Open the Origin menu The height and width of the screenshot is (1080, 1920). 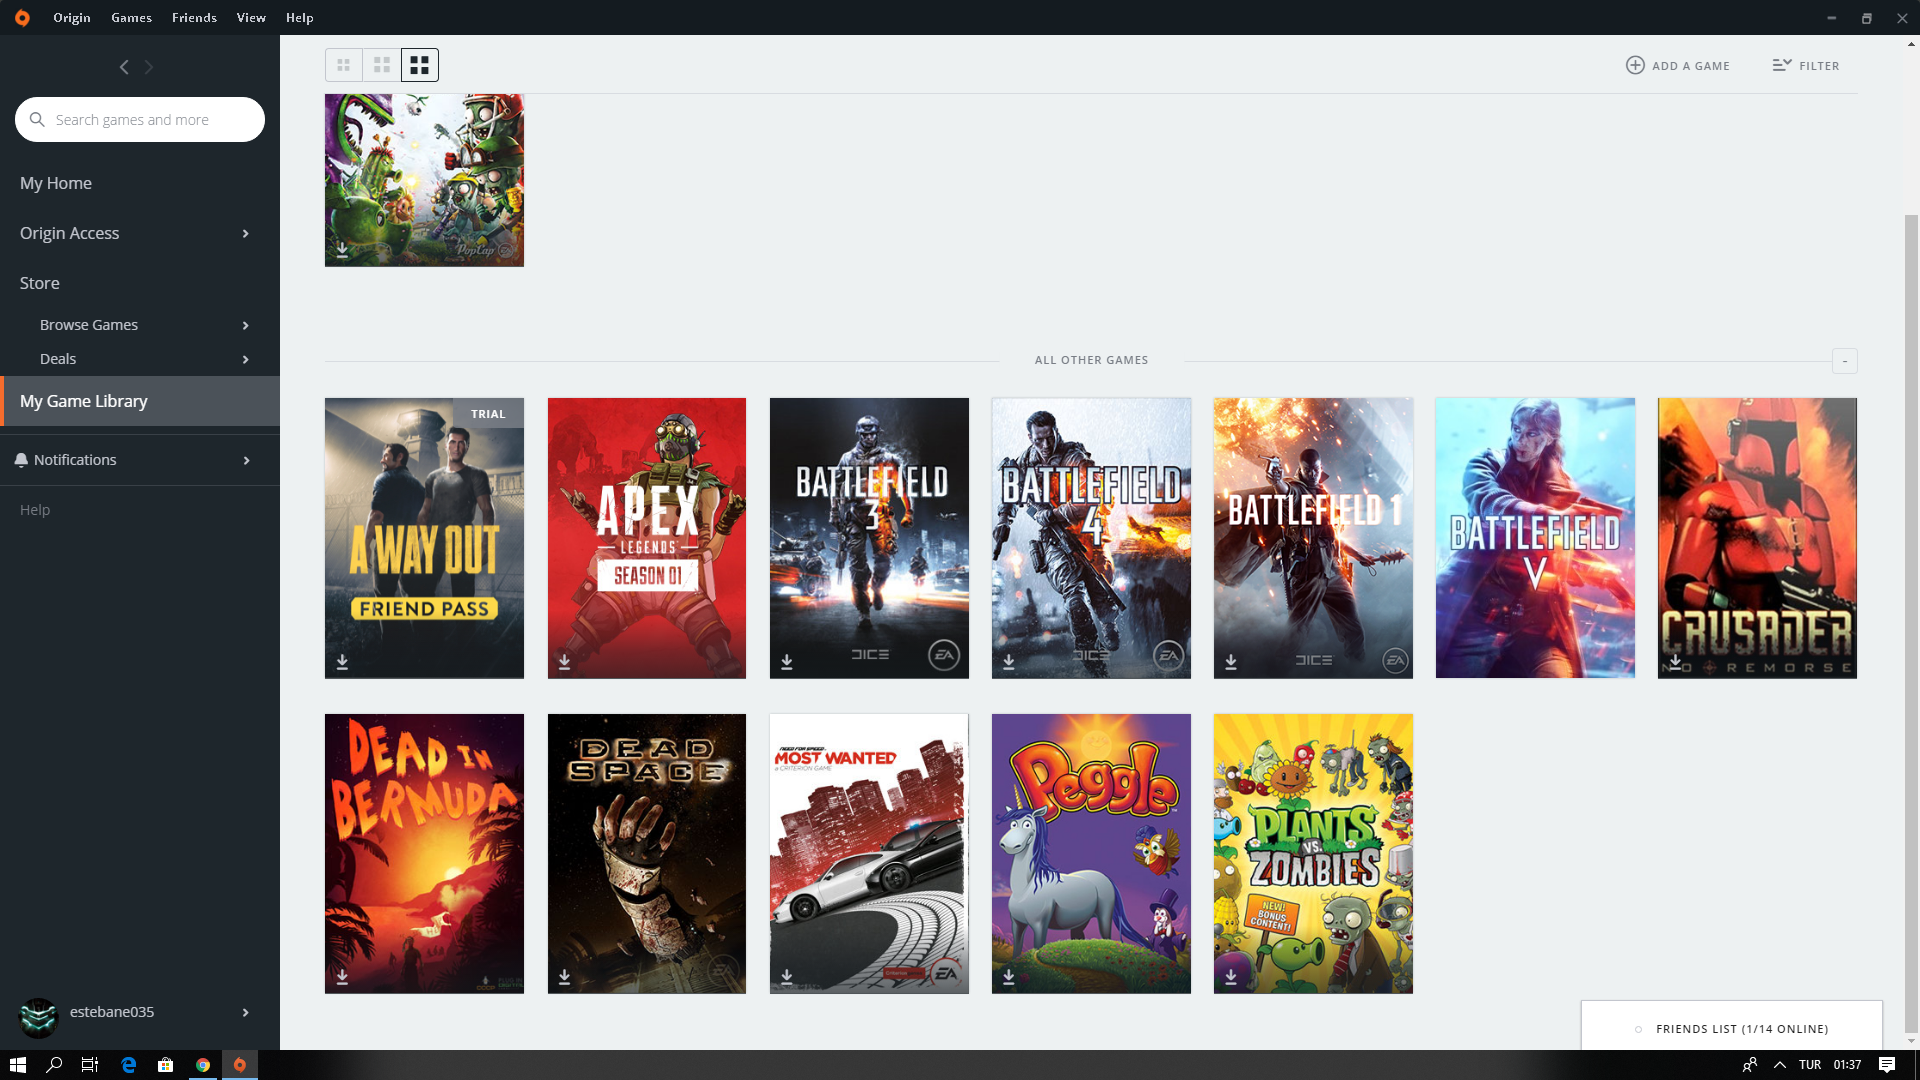click(72, 18)
